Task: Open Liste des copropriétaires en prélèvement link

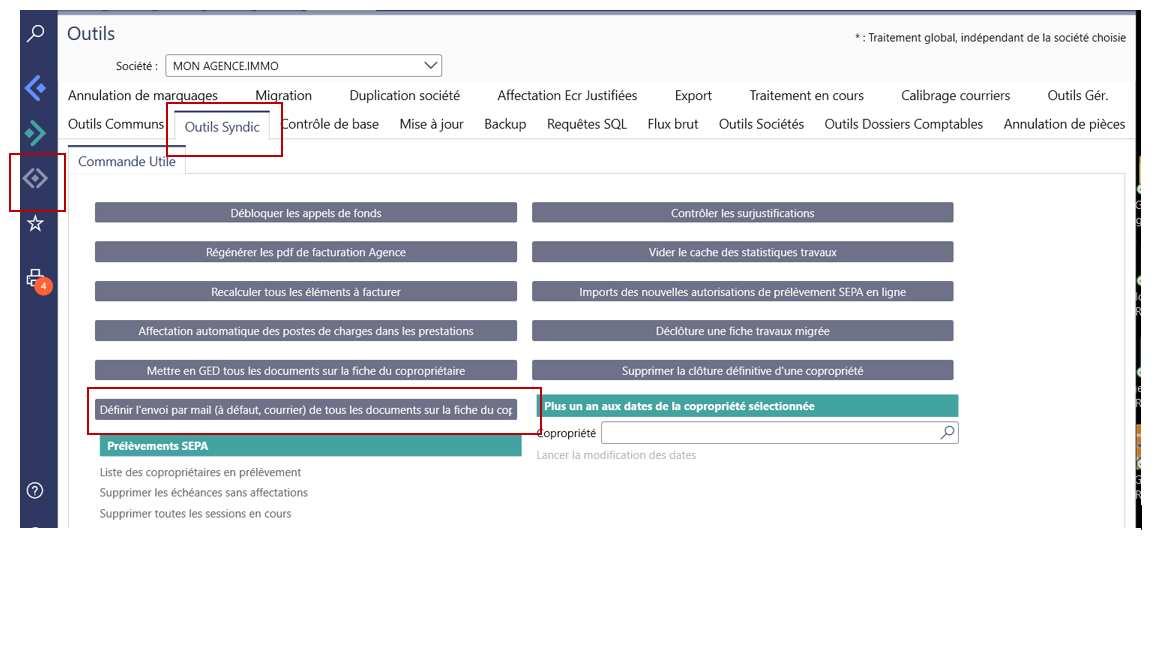Action: tap(200, 472)
